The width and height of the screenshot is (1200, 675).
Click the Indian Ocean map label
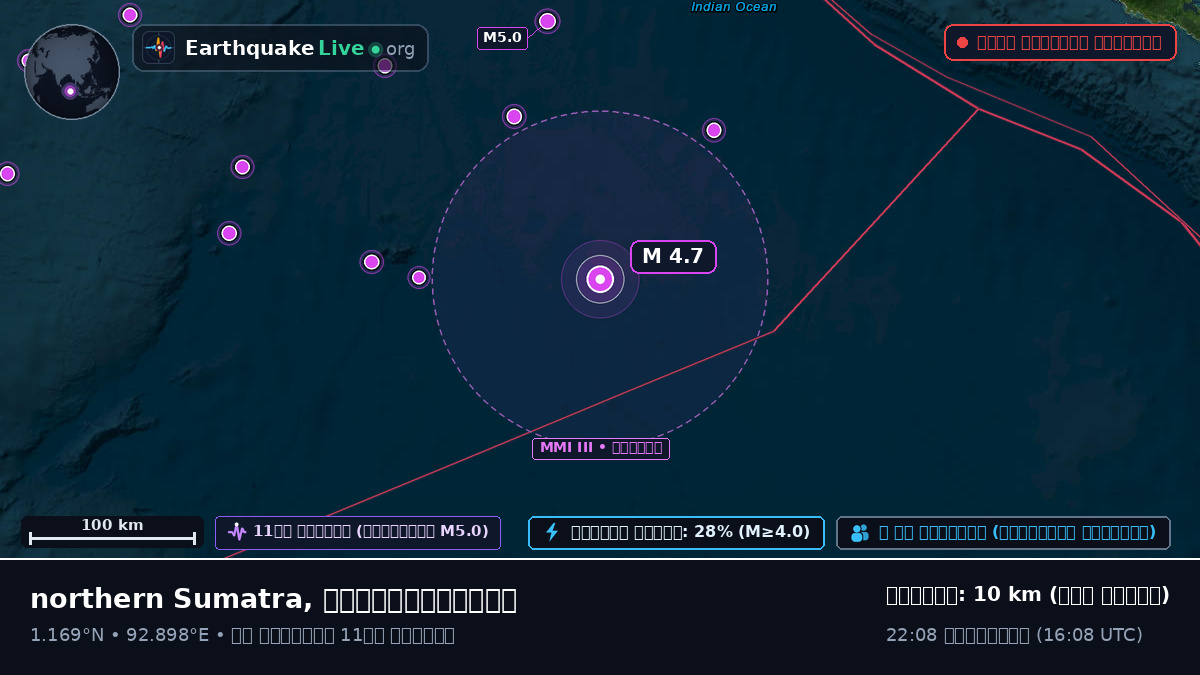tap(734, 7)
